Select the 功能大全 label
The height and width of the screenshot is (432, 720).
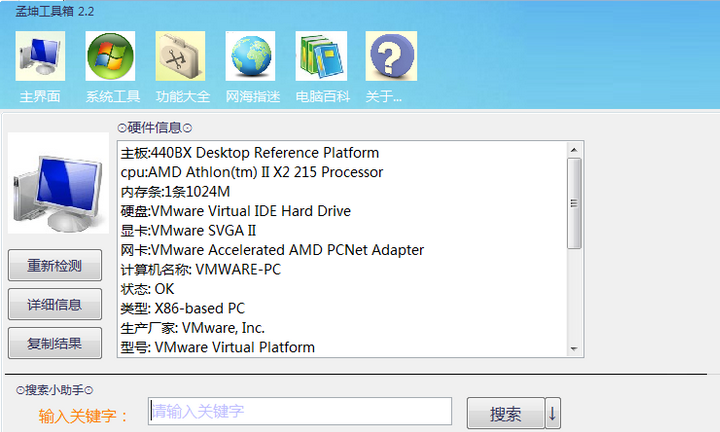(183, 96)
